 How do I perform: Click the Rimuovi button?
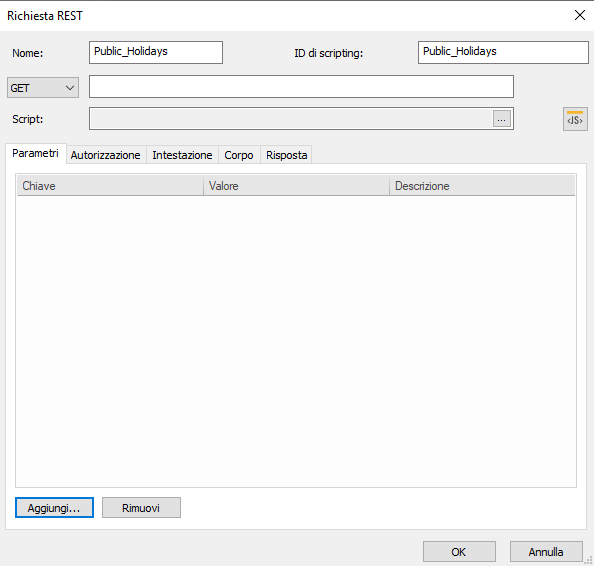pos(141,508)
